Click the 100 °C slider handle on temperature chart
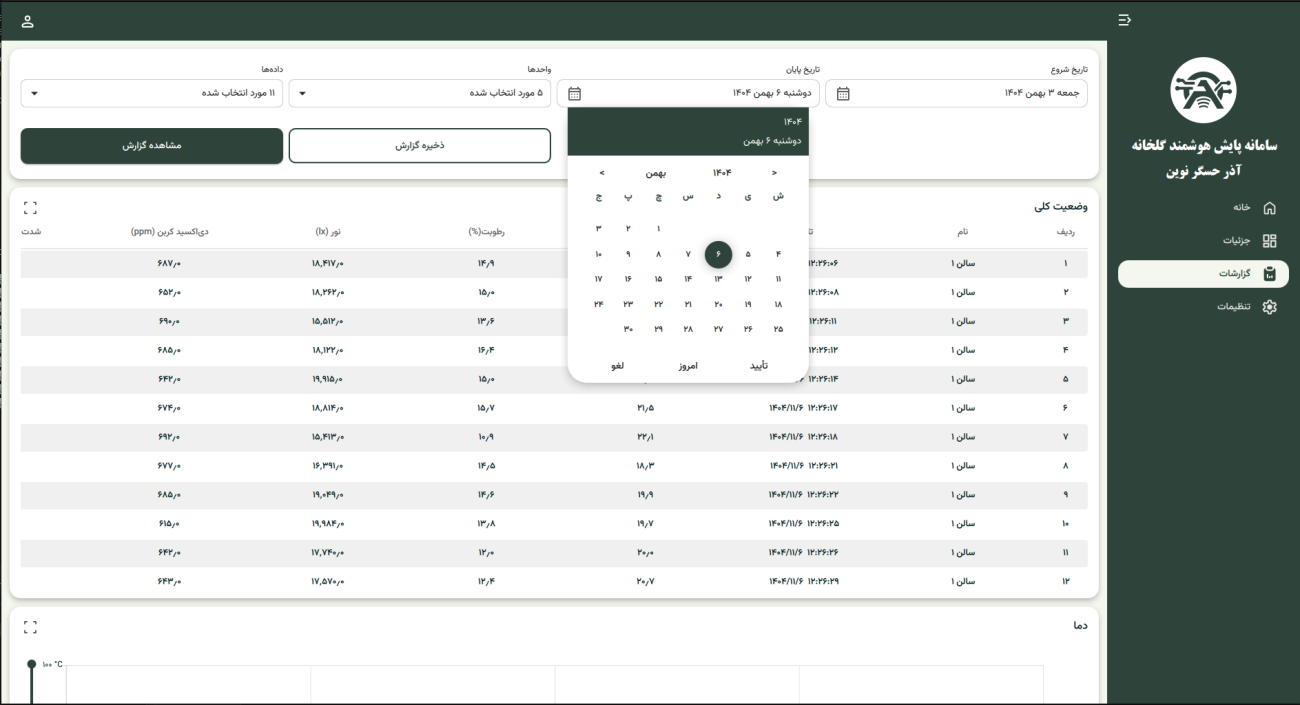1300x705 pixels. (x=32, y=664)
